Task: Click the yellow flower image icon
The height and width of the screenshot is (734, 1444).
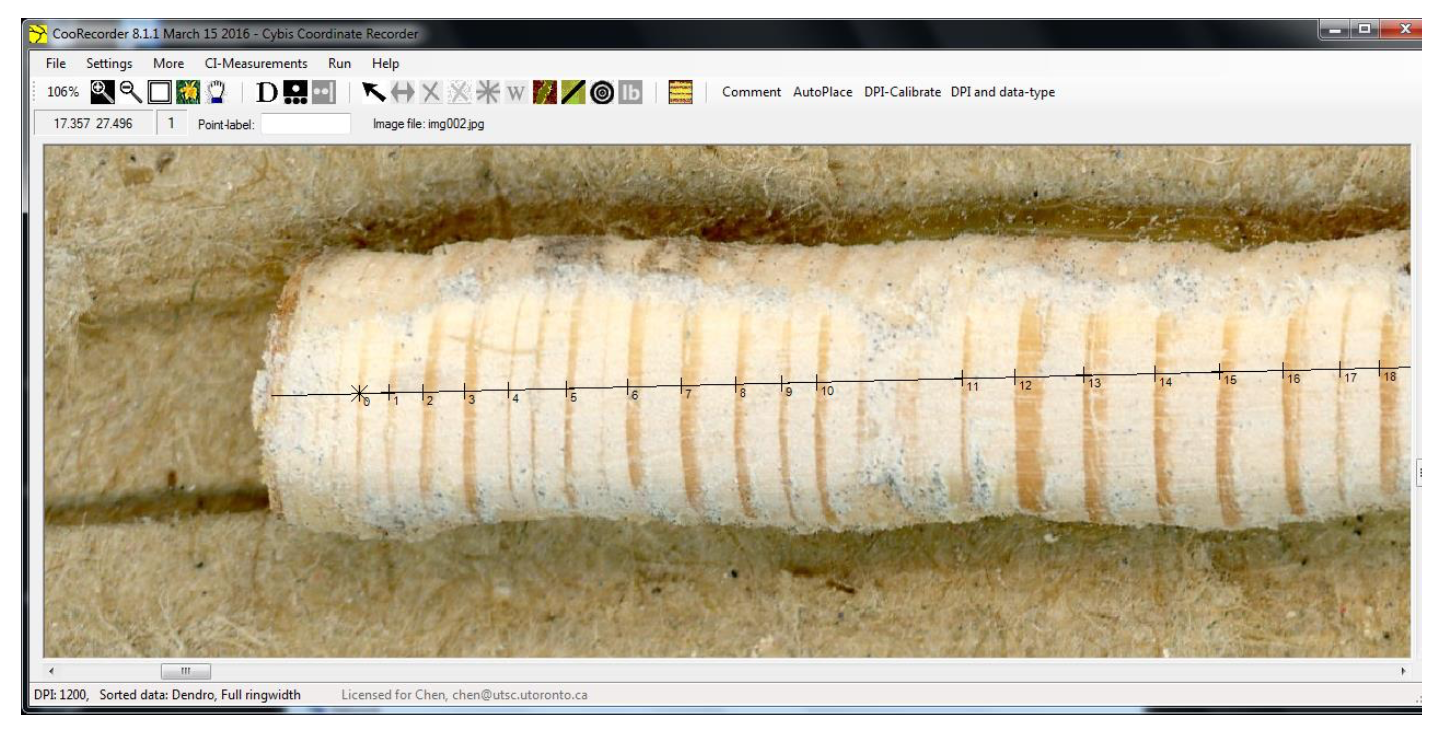Action: pos(188,92)
